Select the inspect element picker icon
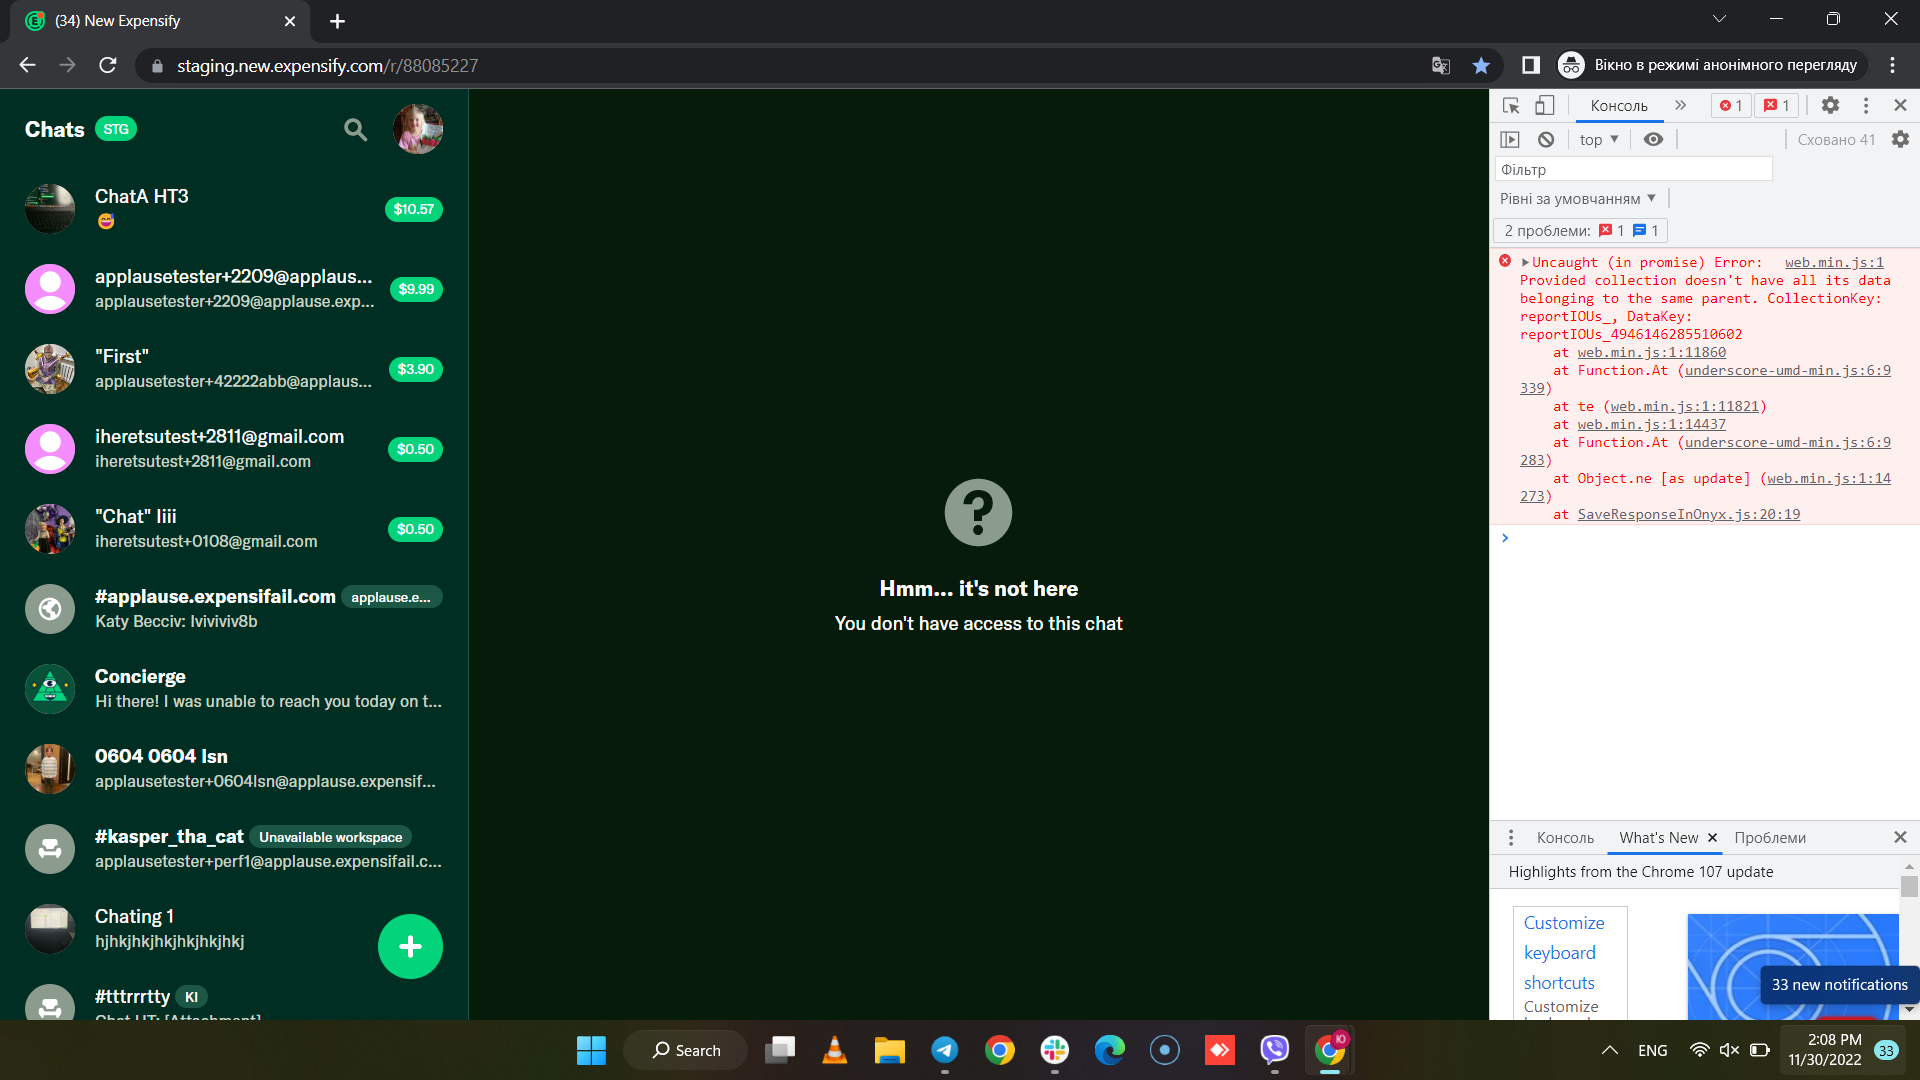Image resolution: width=1920 pixels, height=1080 pixels. (1511, 105)
